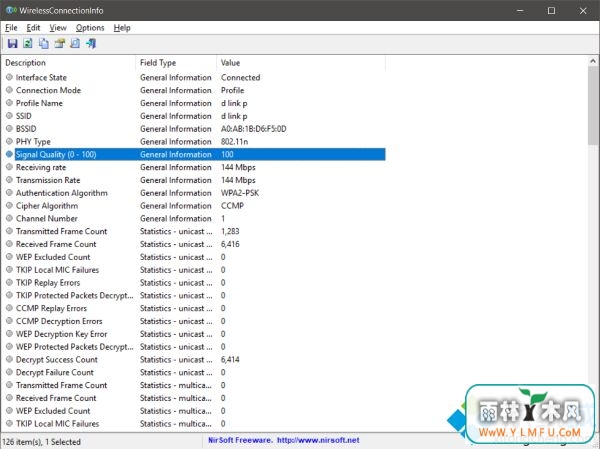Open the Options menu
The image size is (600, 449).
90,28
